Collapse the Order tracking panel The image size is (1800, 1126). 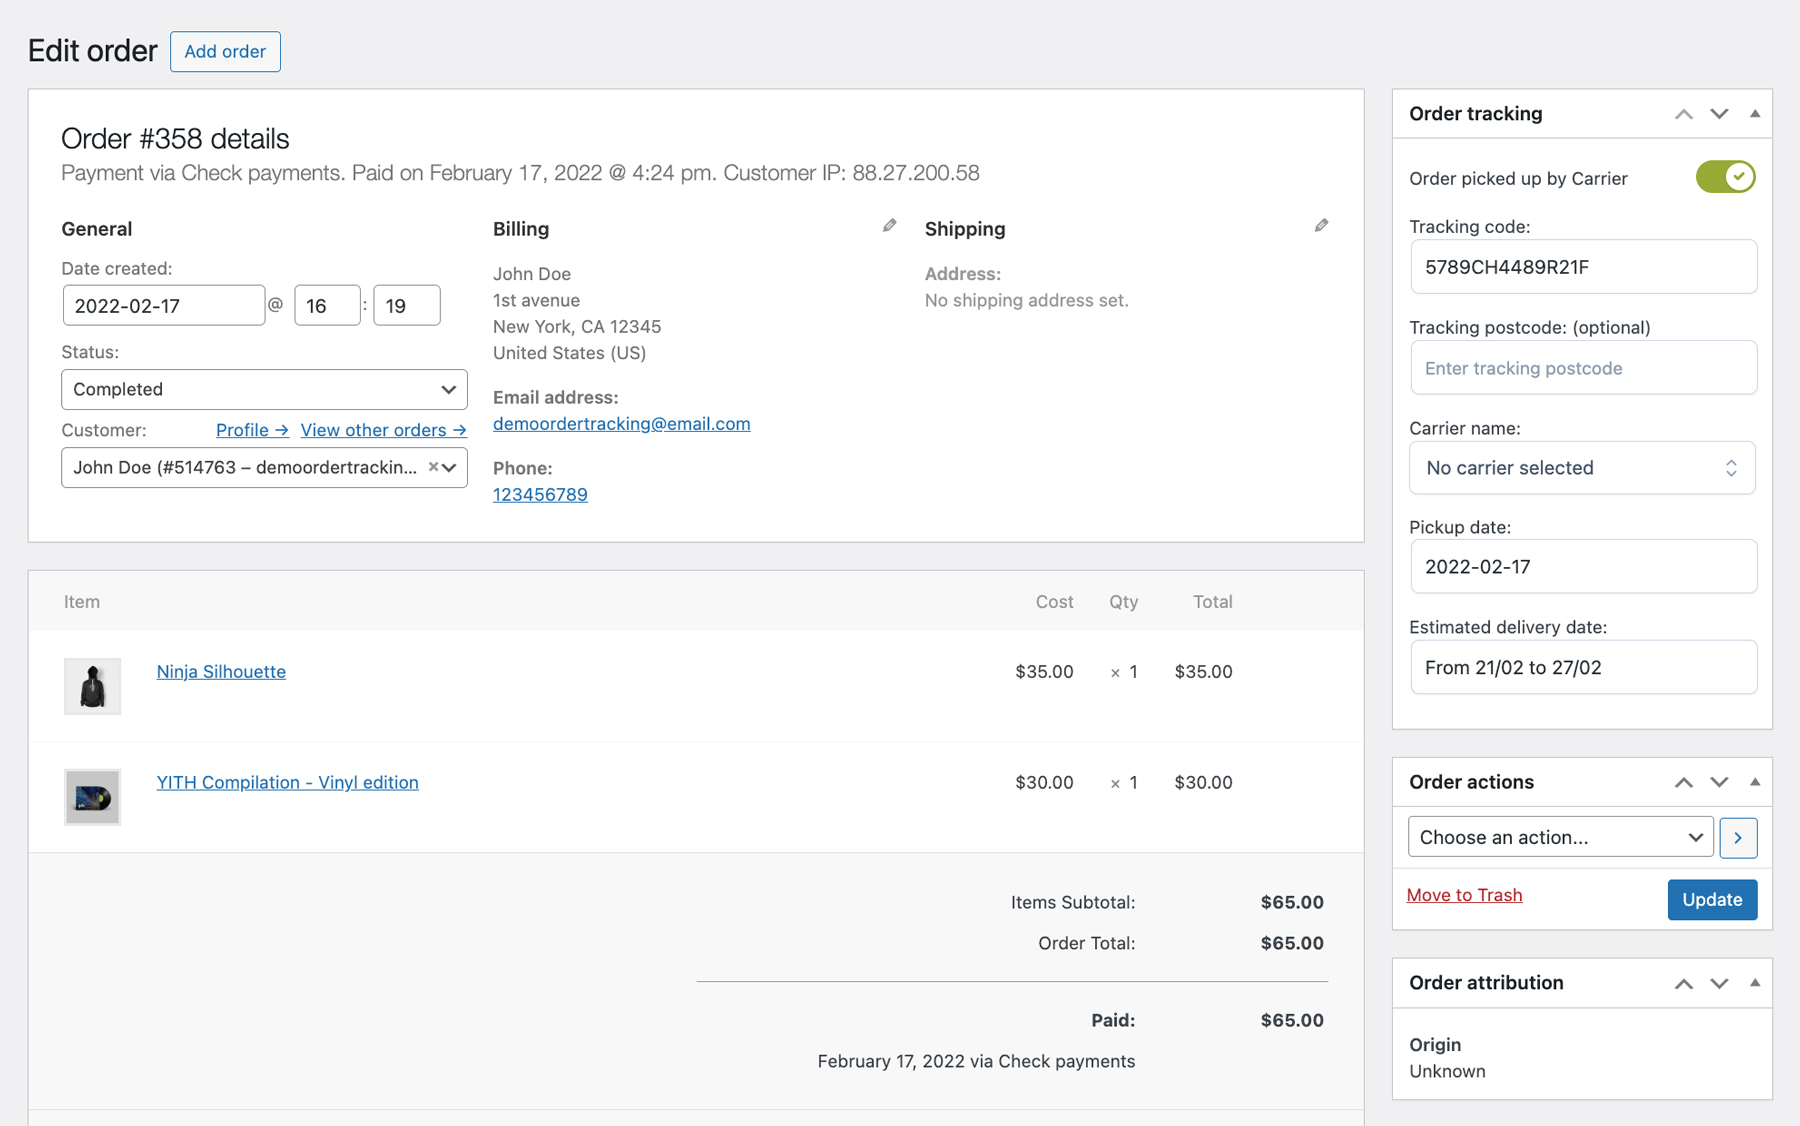click(x=1754, y=114)
